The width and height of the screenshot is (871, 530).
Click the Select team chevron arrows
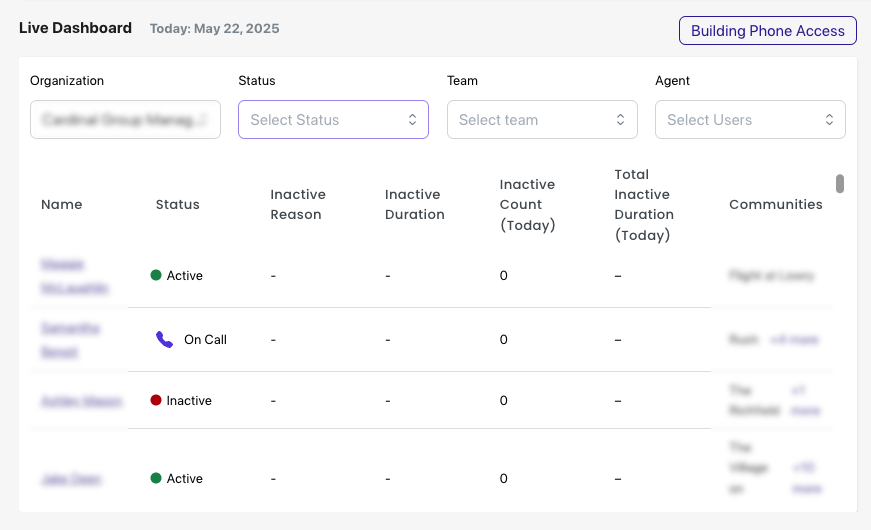coord(620,119)
